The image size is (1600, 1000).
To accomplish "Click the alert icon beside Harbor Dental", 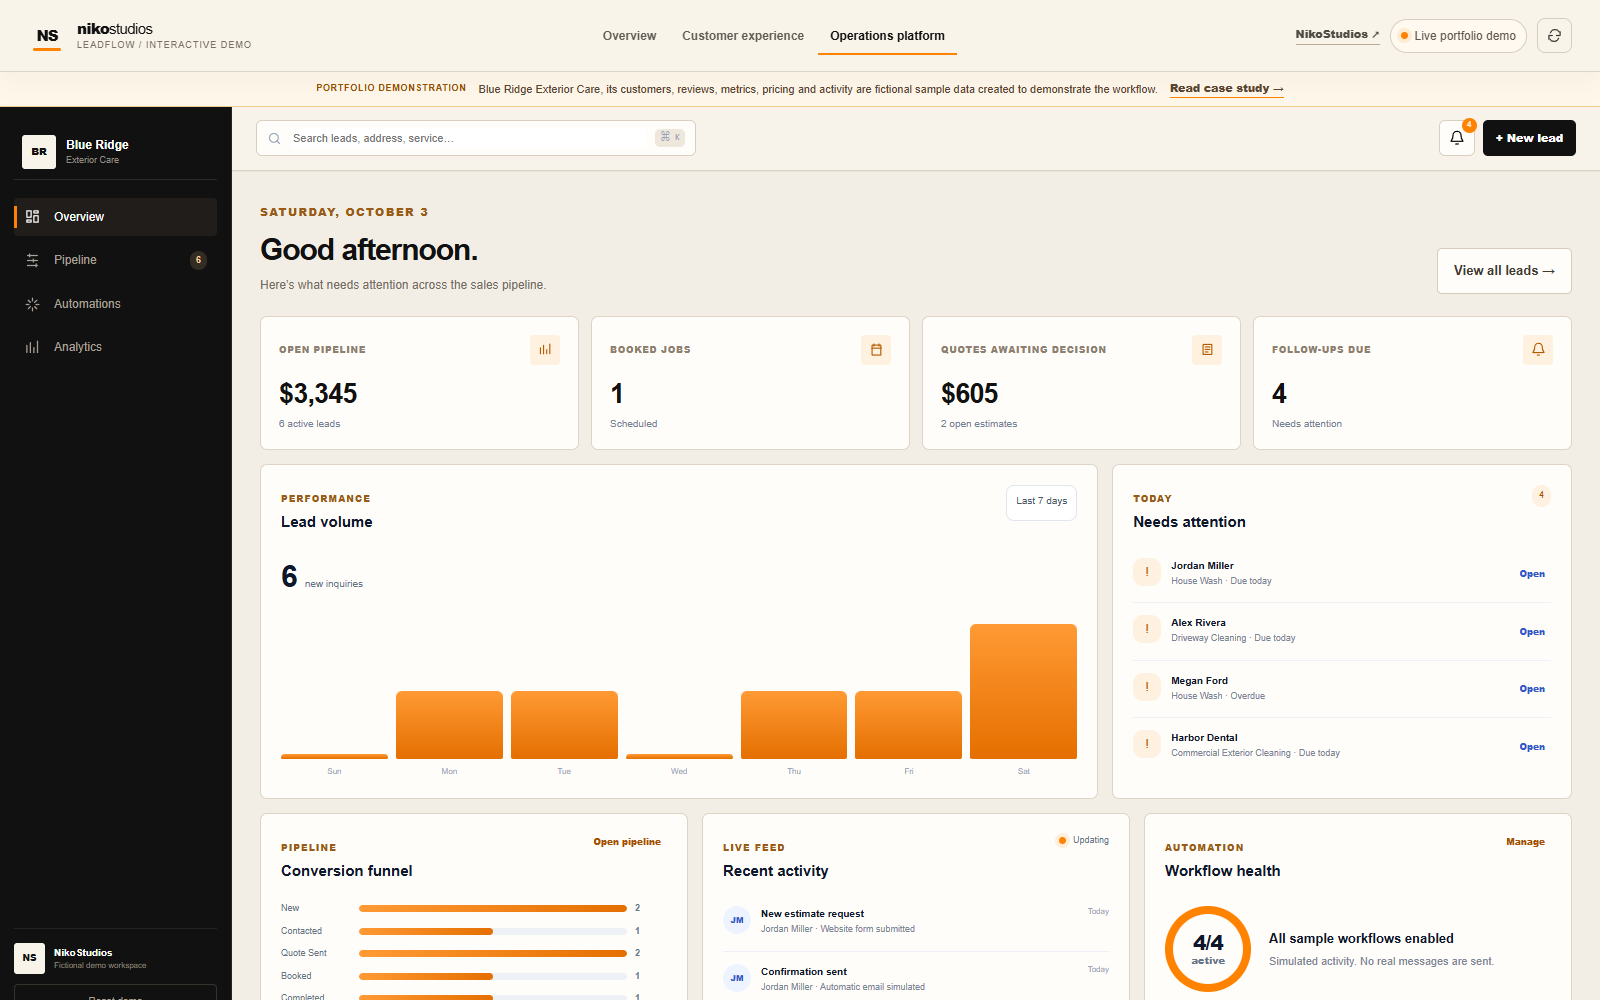I will pyautogui.click(x=1147, y=744).
